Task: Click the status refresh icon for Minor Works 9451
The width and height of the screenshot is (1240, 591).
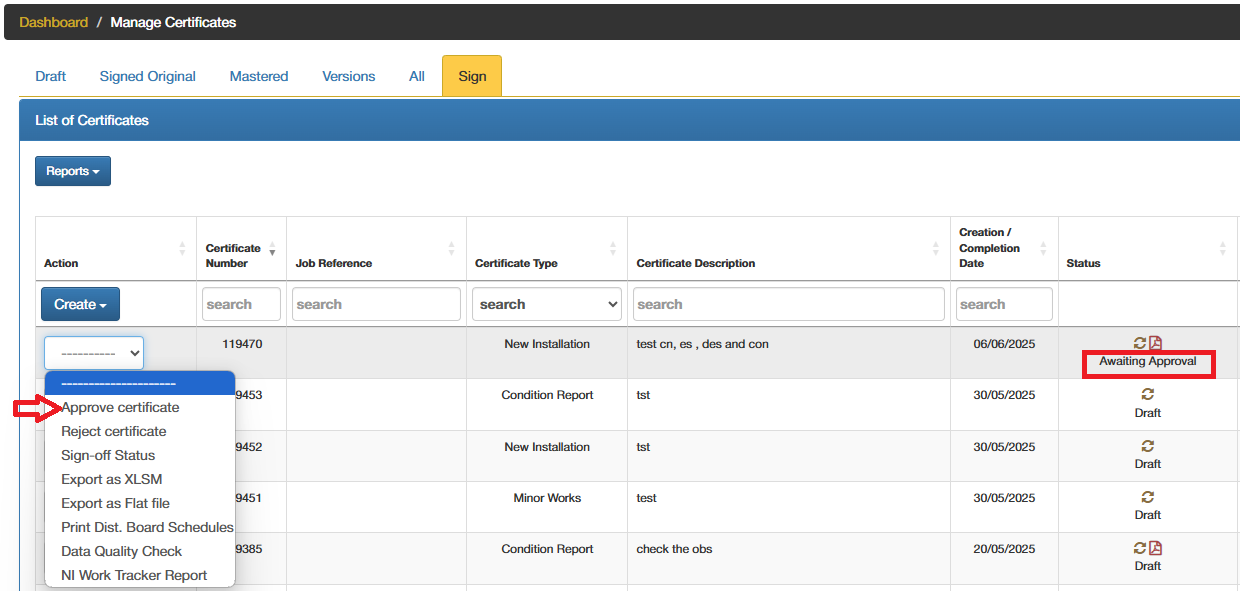Action: 1147,497
